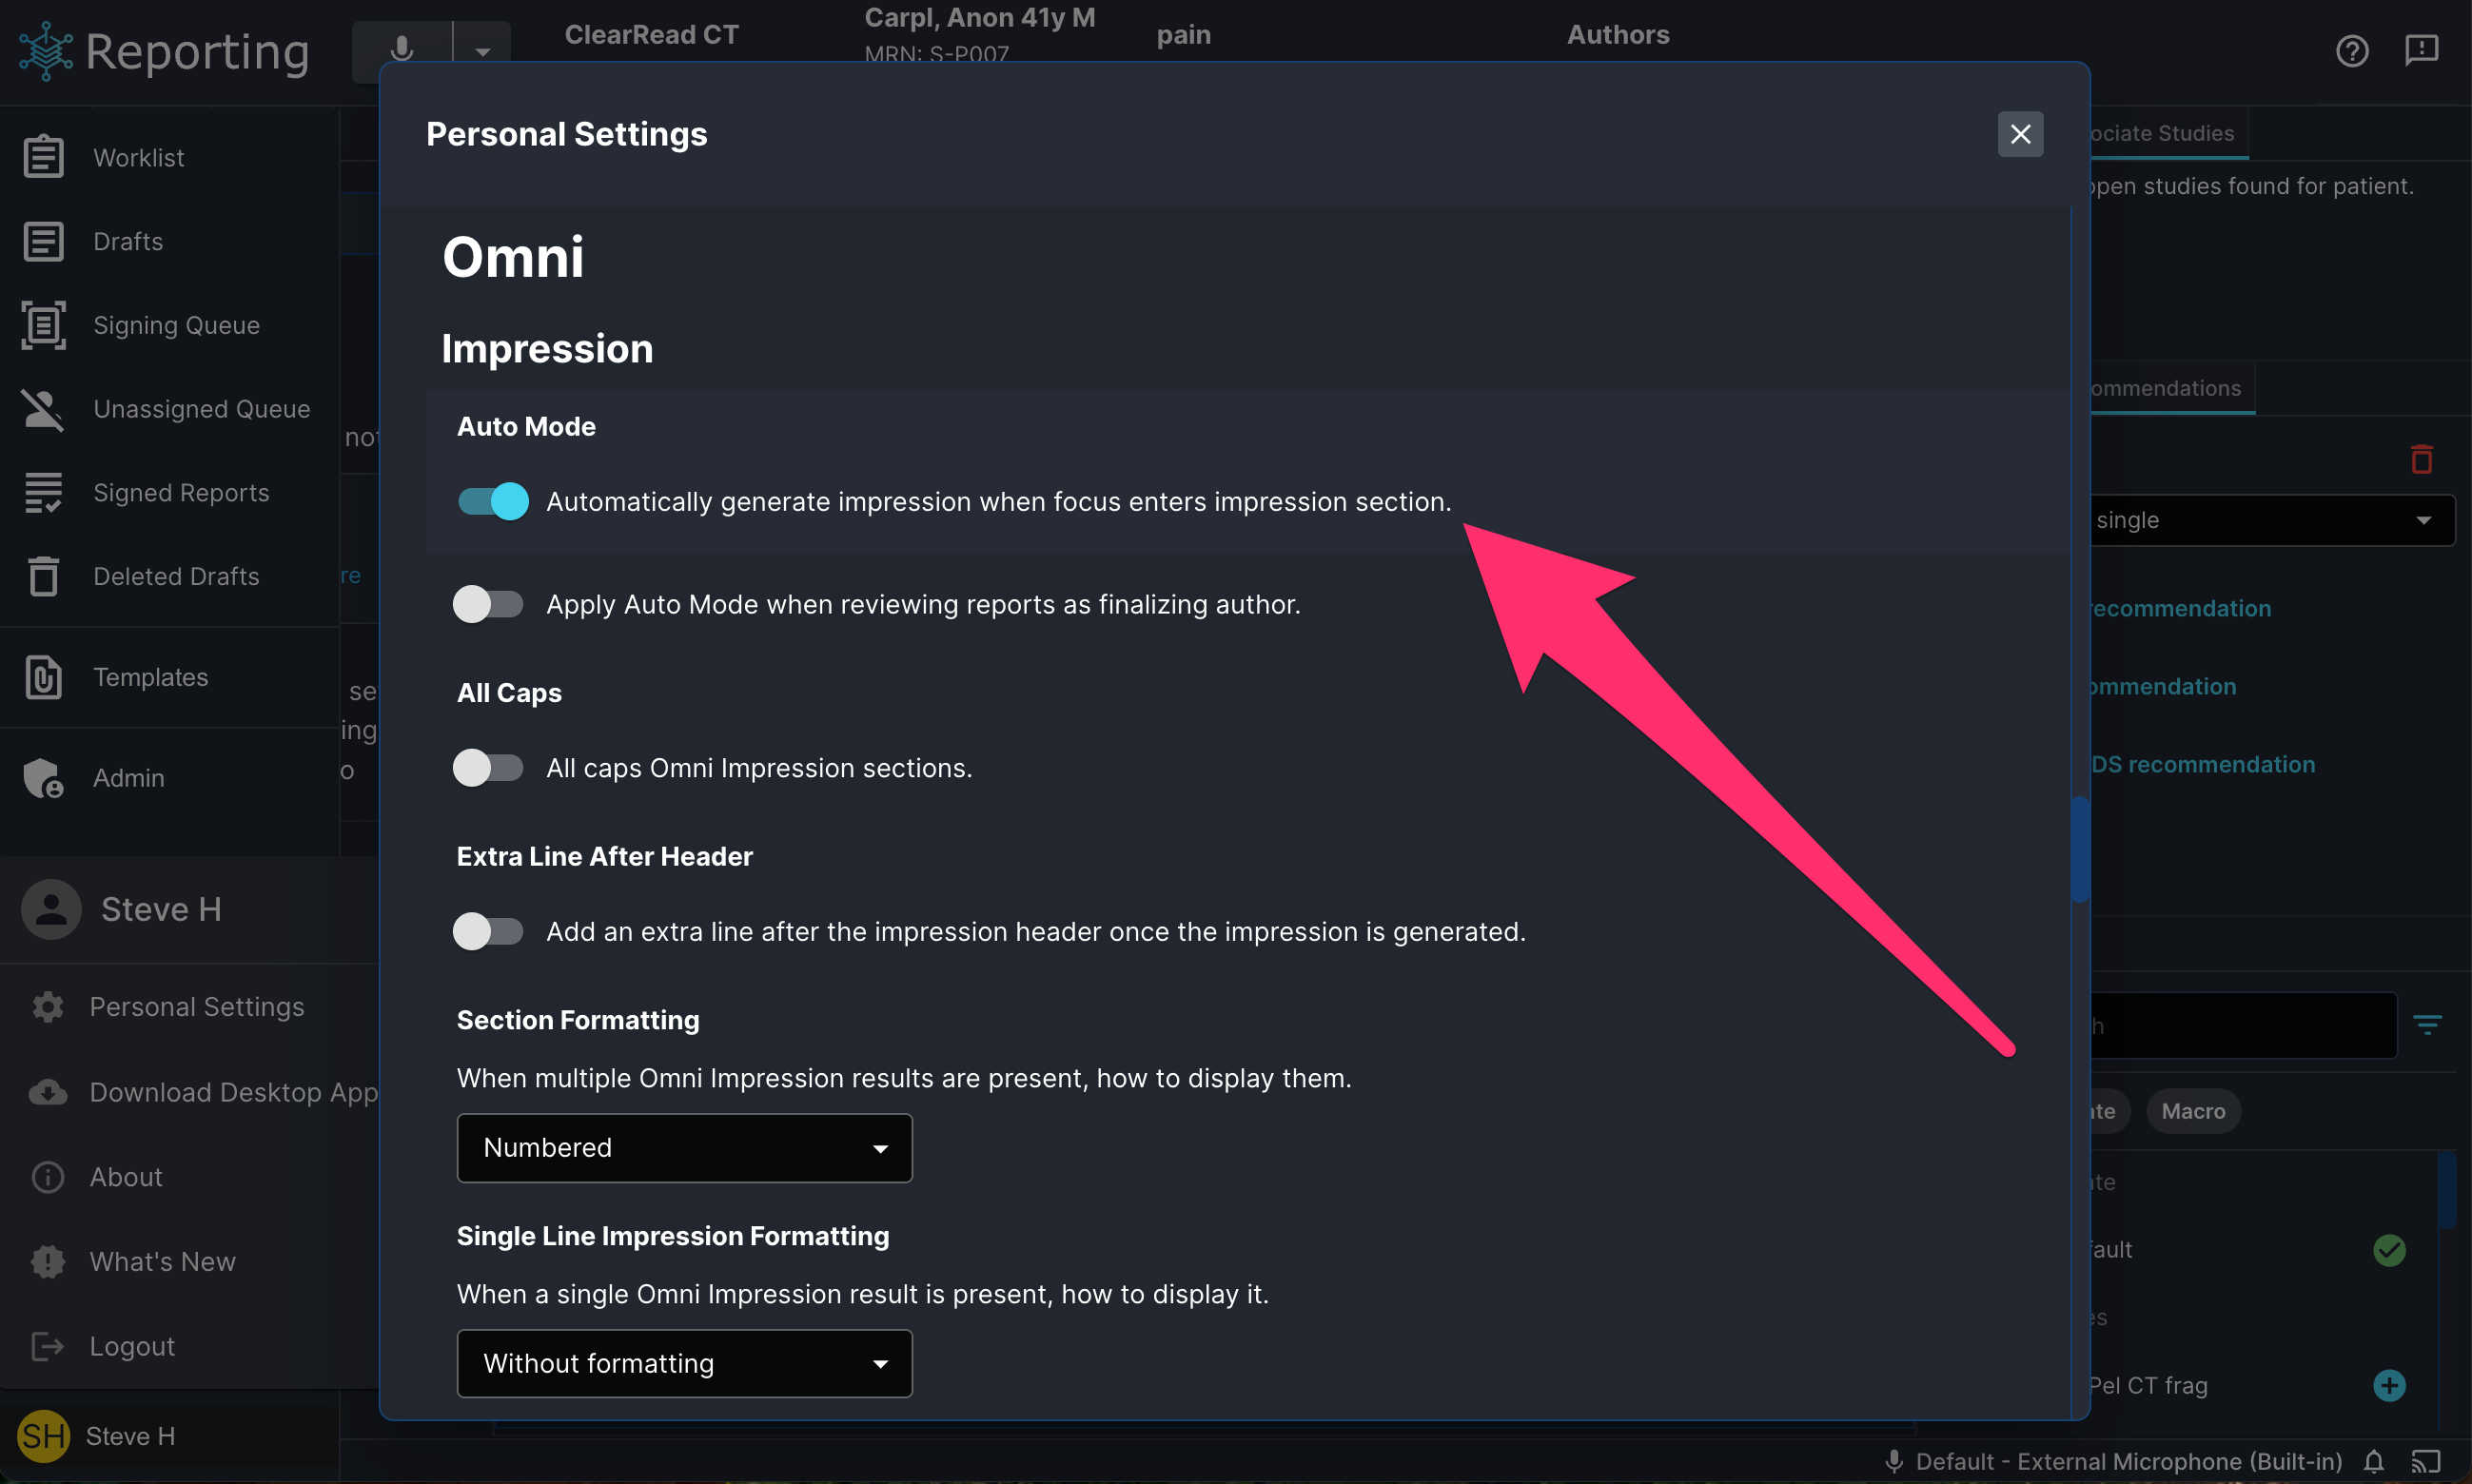Click the ClearRead CT study title
The height and width of the screenshot is (1484, 2472).
pos(651,35)
